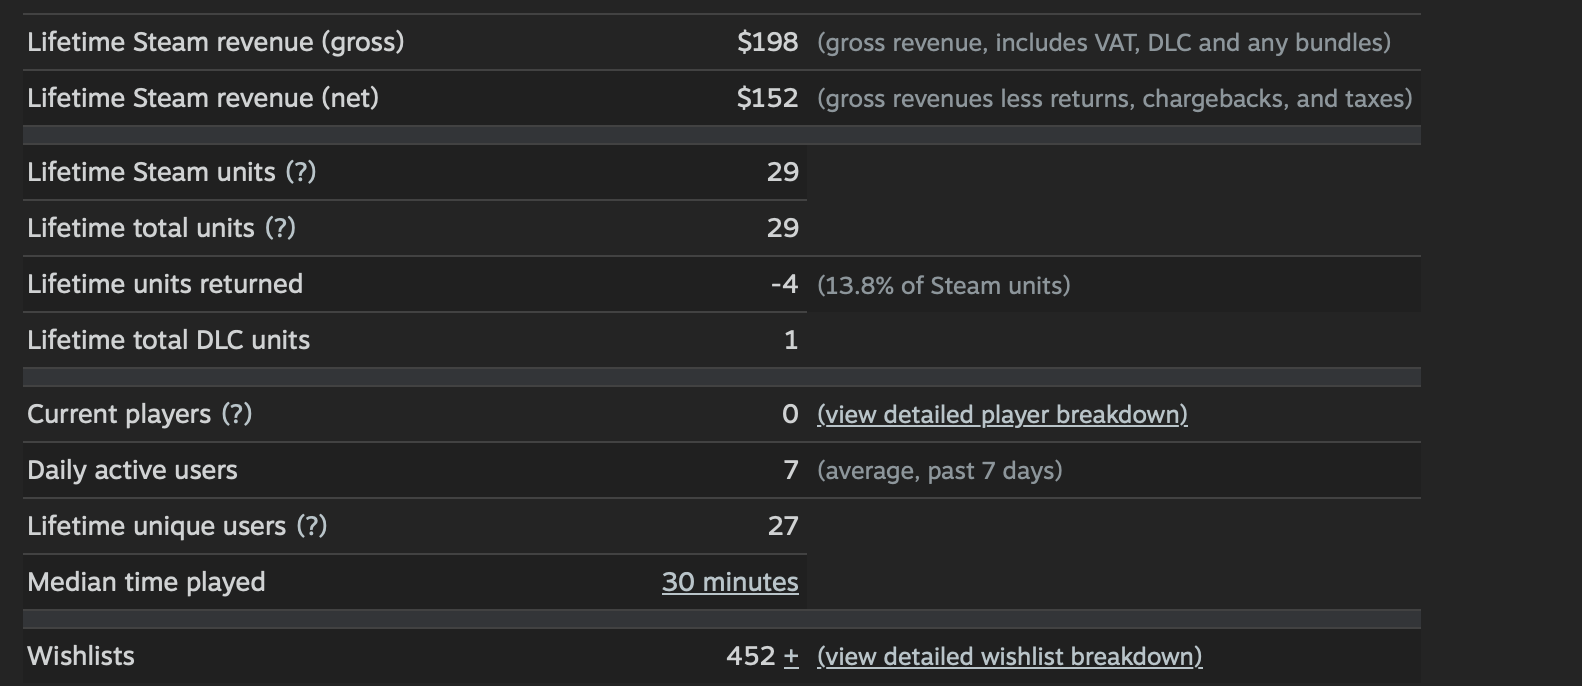Select the $198 gross revenue value
The width and height of the screenshot is (1582, 686).
click(x=767, y=42)
